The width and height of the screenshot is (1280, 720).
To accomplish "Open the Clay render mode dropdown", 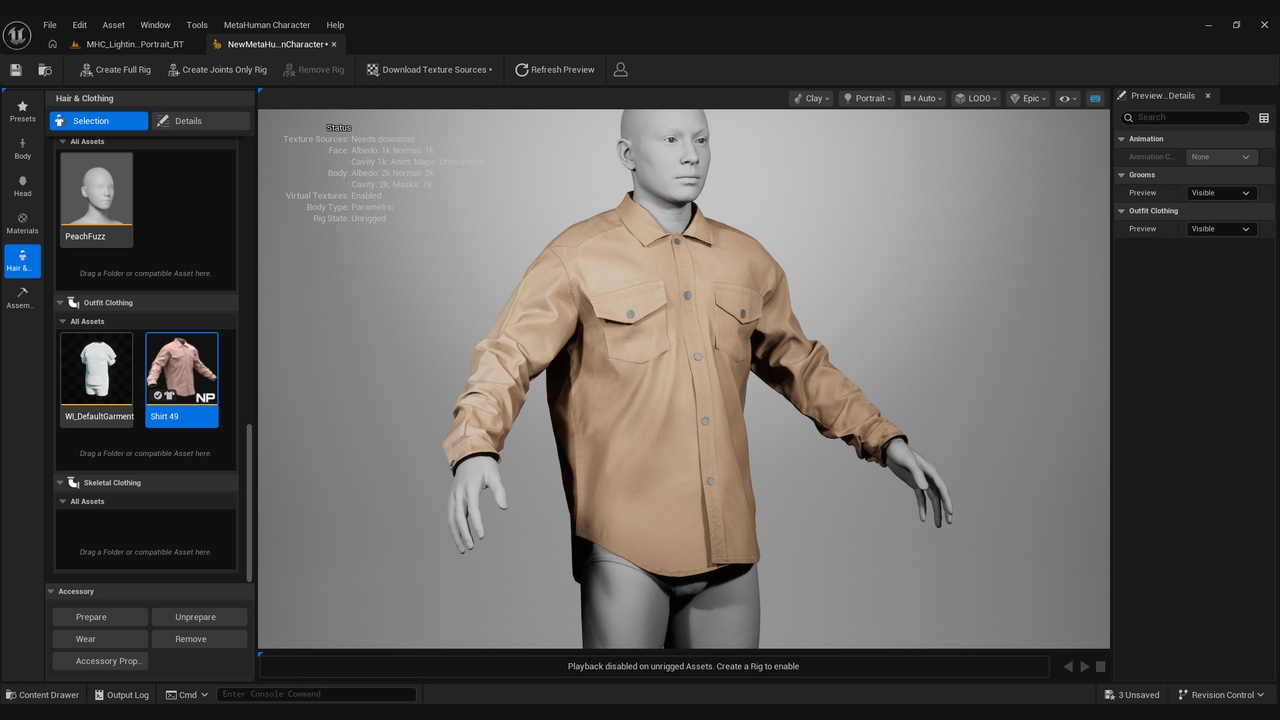I will click(811, 98).
